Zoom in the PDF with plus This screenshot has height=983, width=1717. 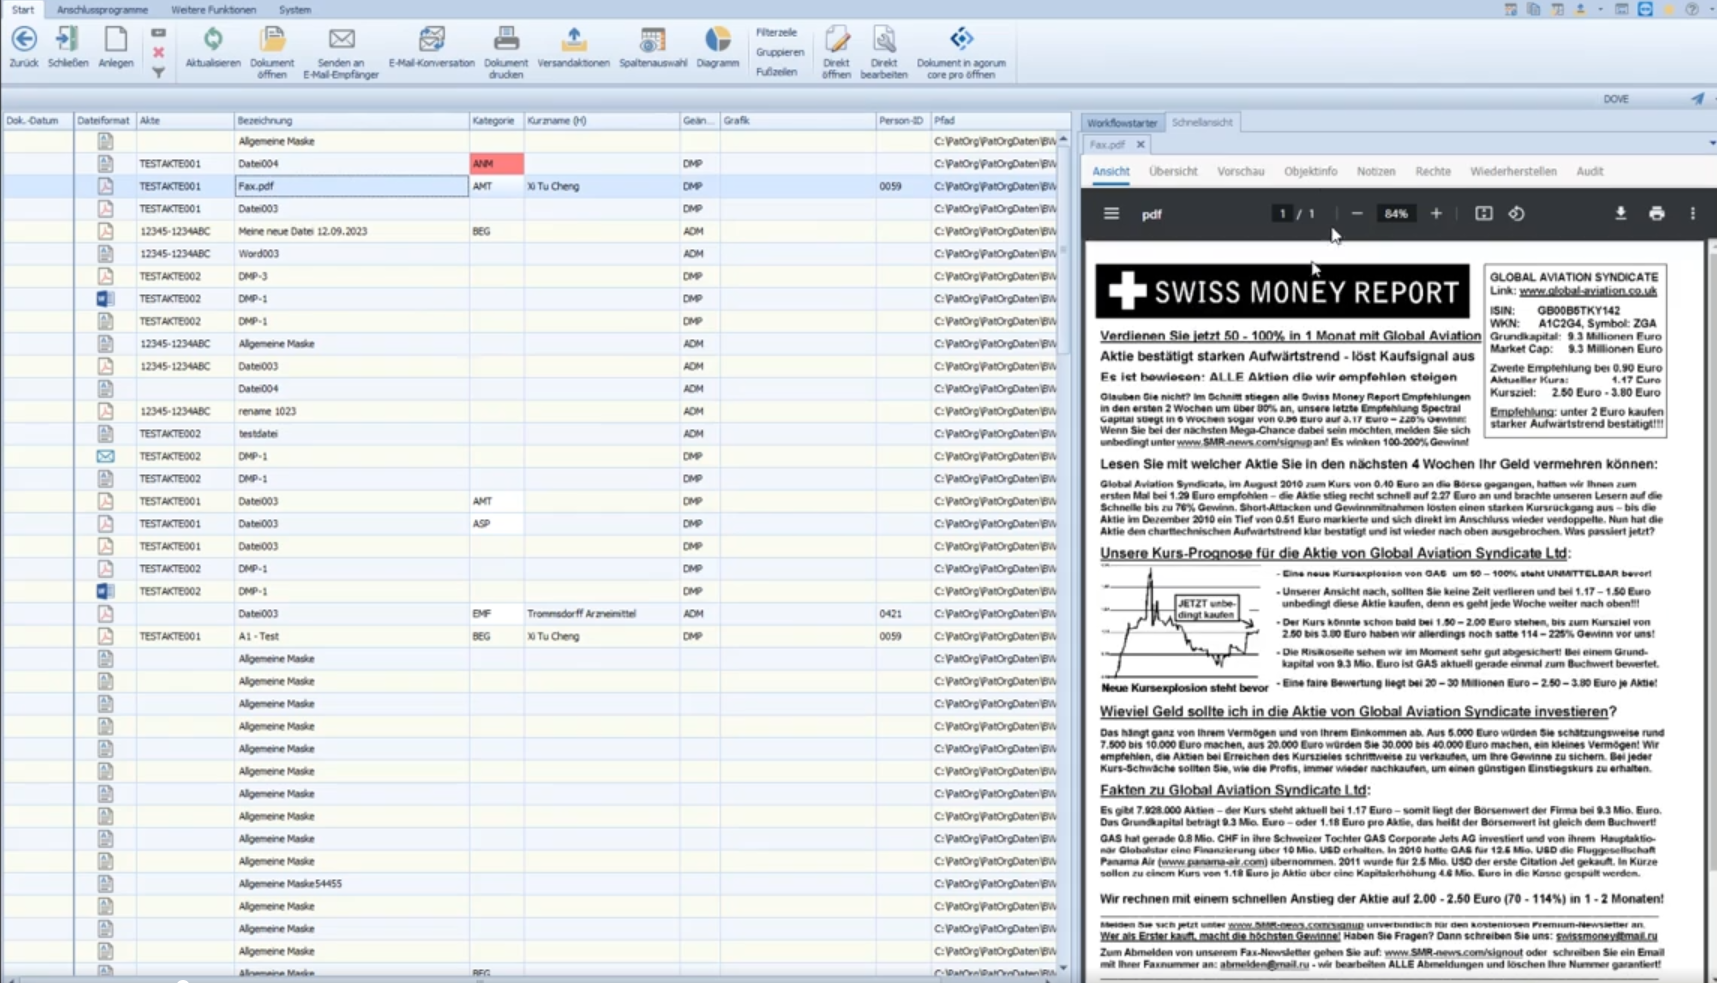[x=1436, y=213]
